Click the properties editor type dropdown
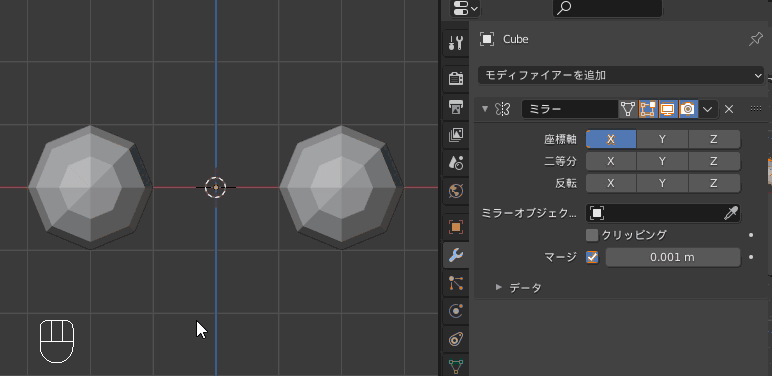772x376 pixels. click(465, 8)
